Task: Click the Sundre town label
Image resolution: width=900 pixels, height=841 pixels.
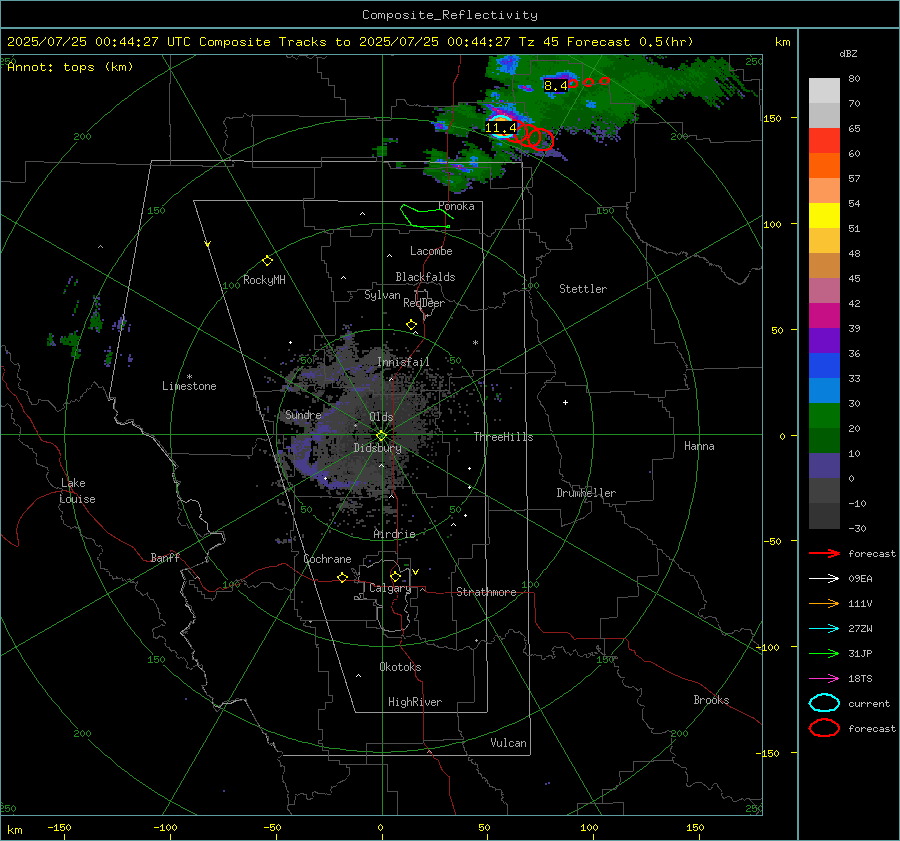Action: pyautogui.click(x=303, y=415)
